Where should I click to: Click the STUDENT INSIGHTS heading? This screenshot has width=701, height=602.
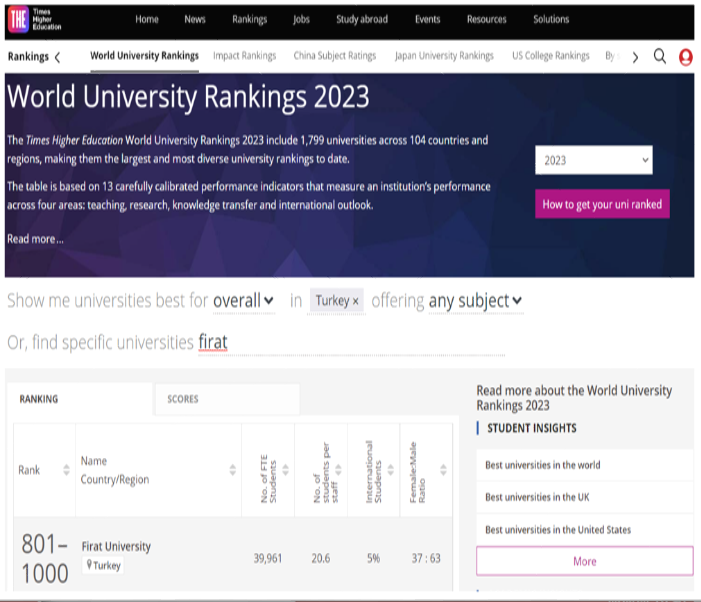[x=532, y=428]
